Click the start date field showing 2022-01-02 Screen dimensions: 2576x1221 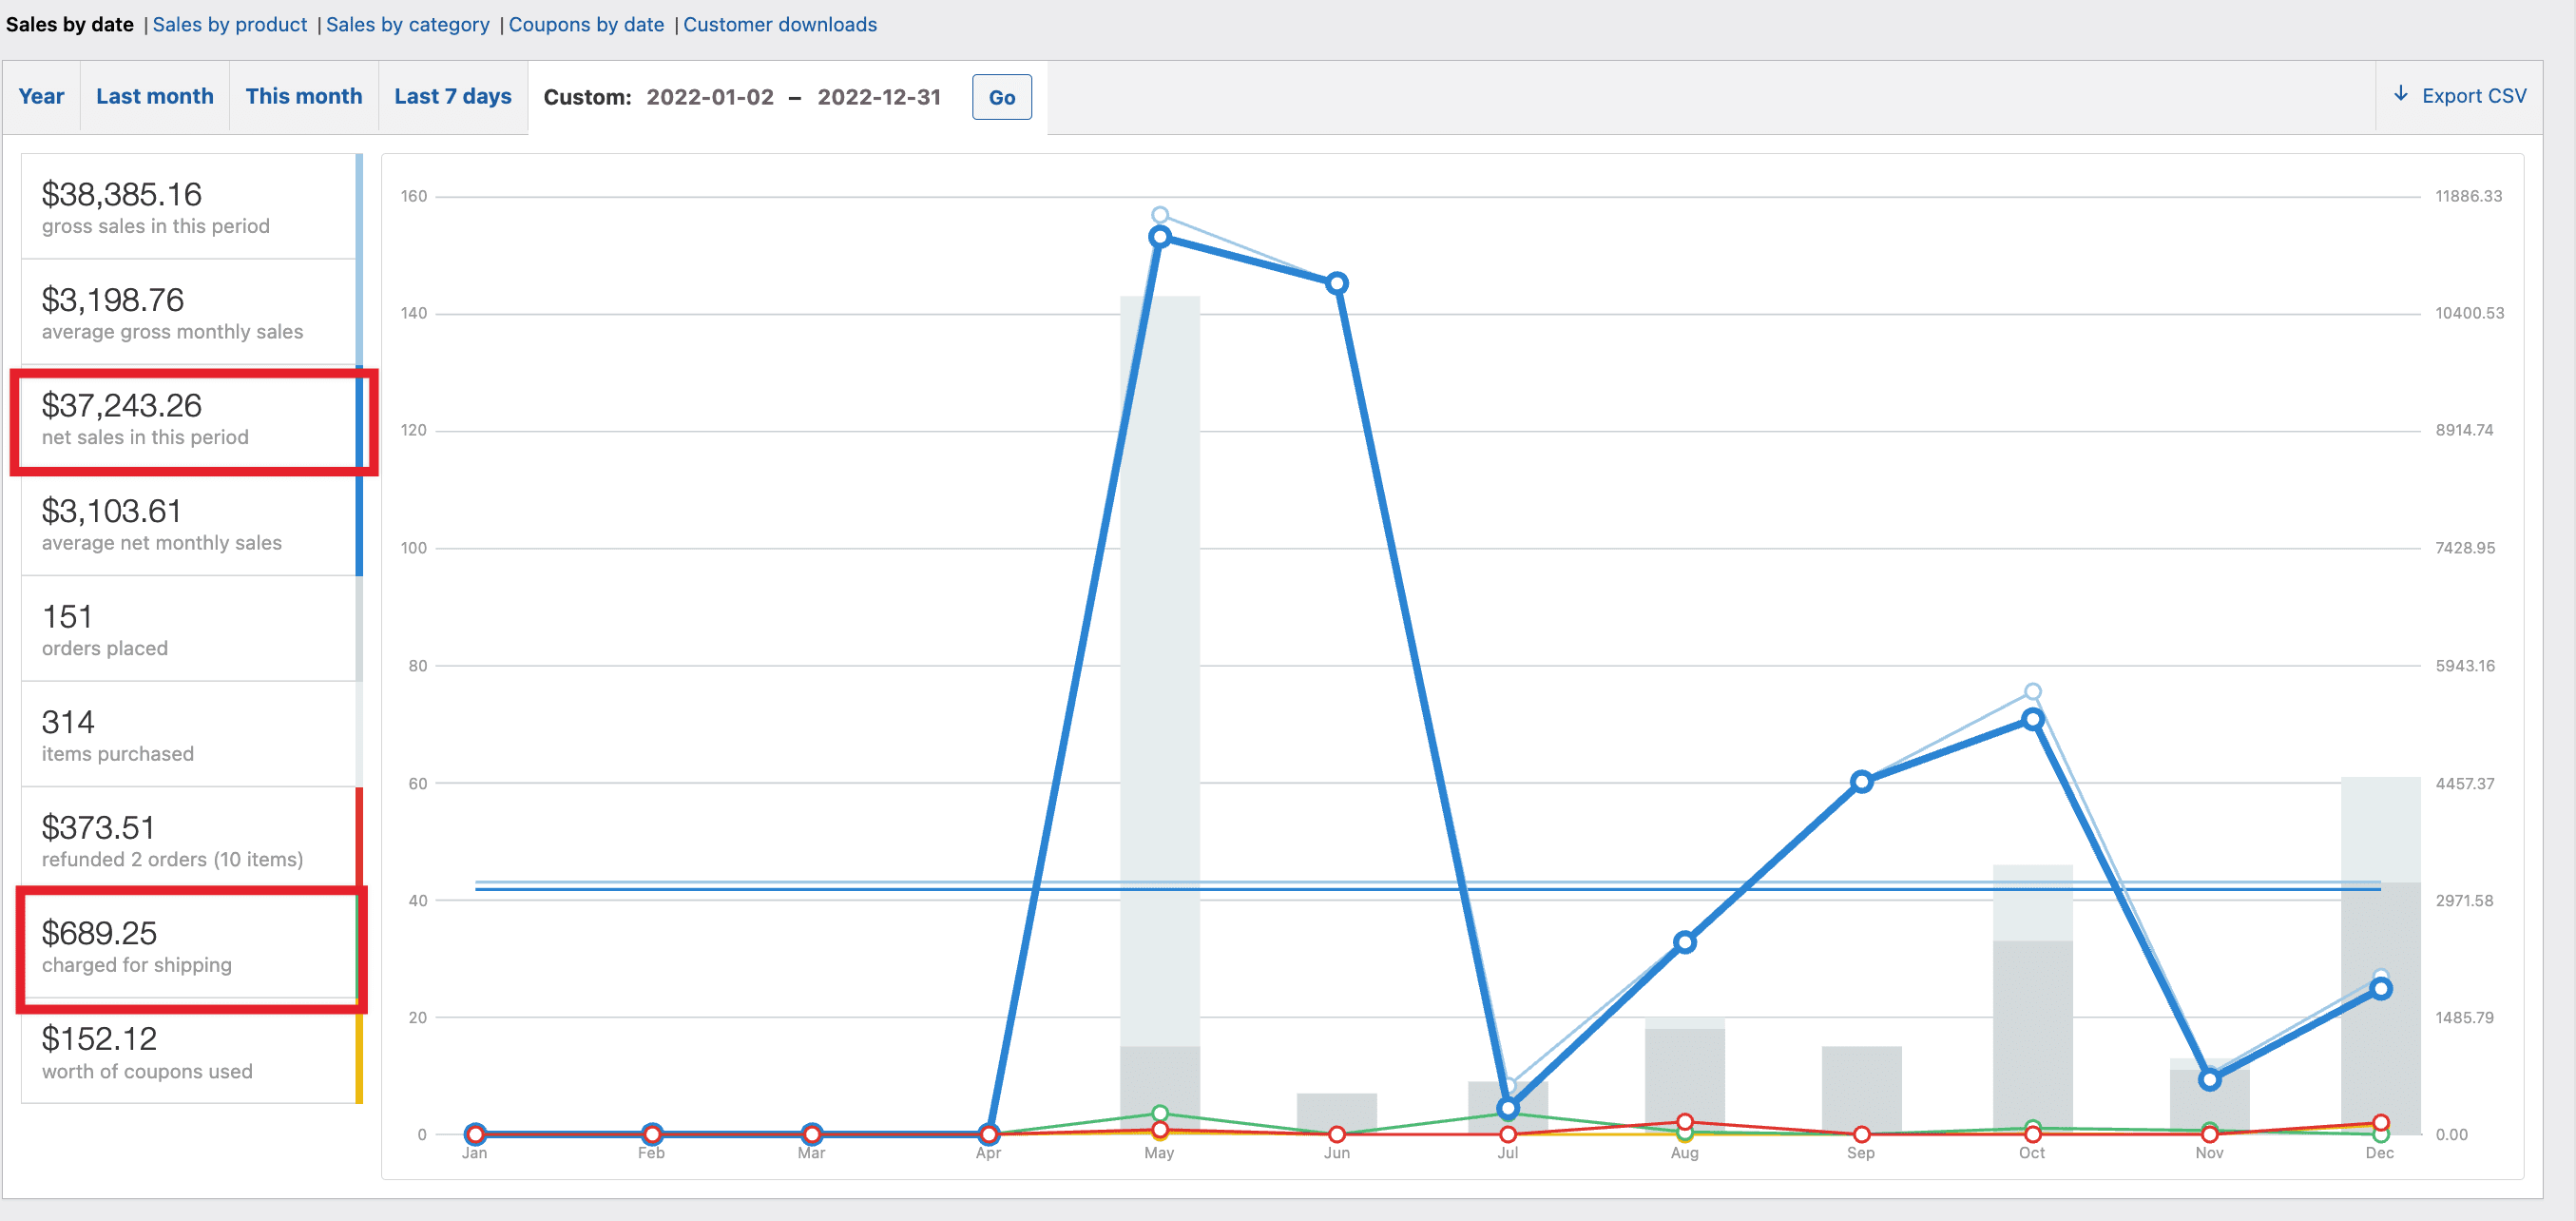(709, 97)
